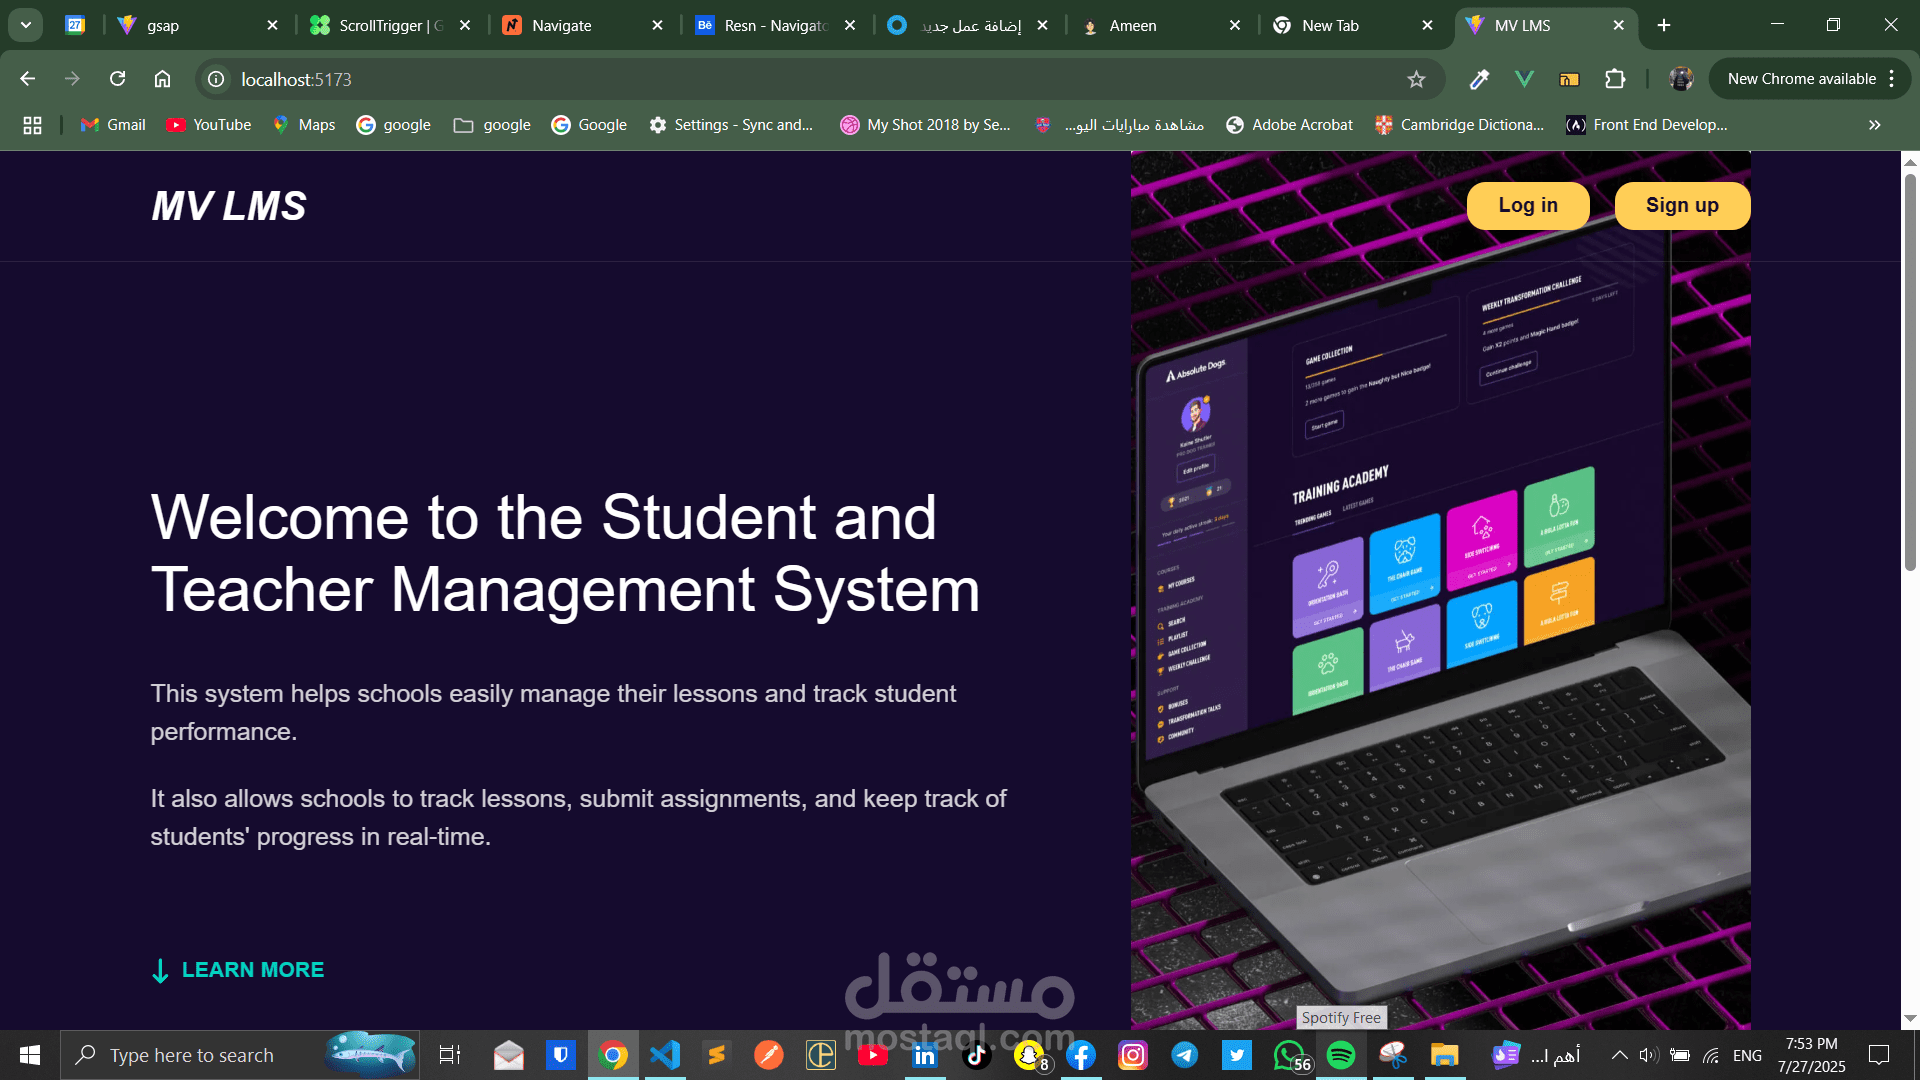Open the Mail app on taskbar
The width and height of the screenshot is (1920, 1080).
tap(508, 1055)
